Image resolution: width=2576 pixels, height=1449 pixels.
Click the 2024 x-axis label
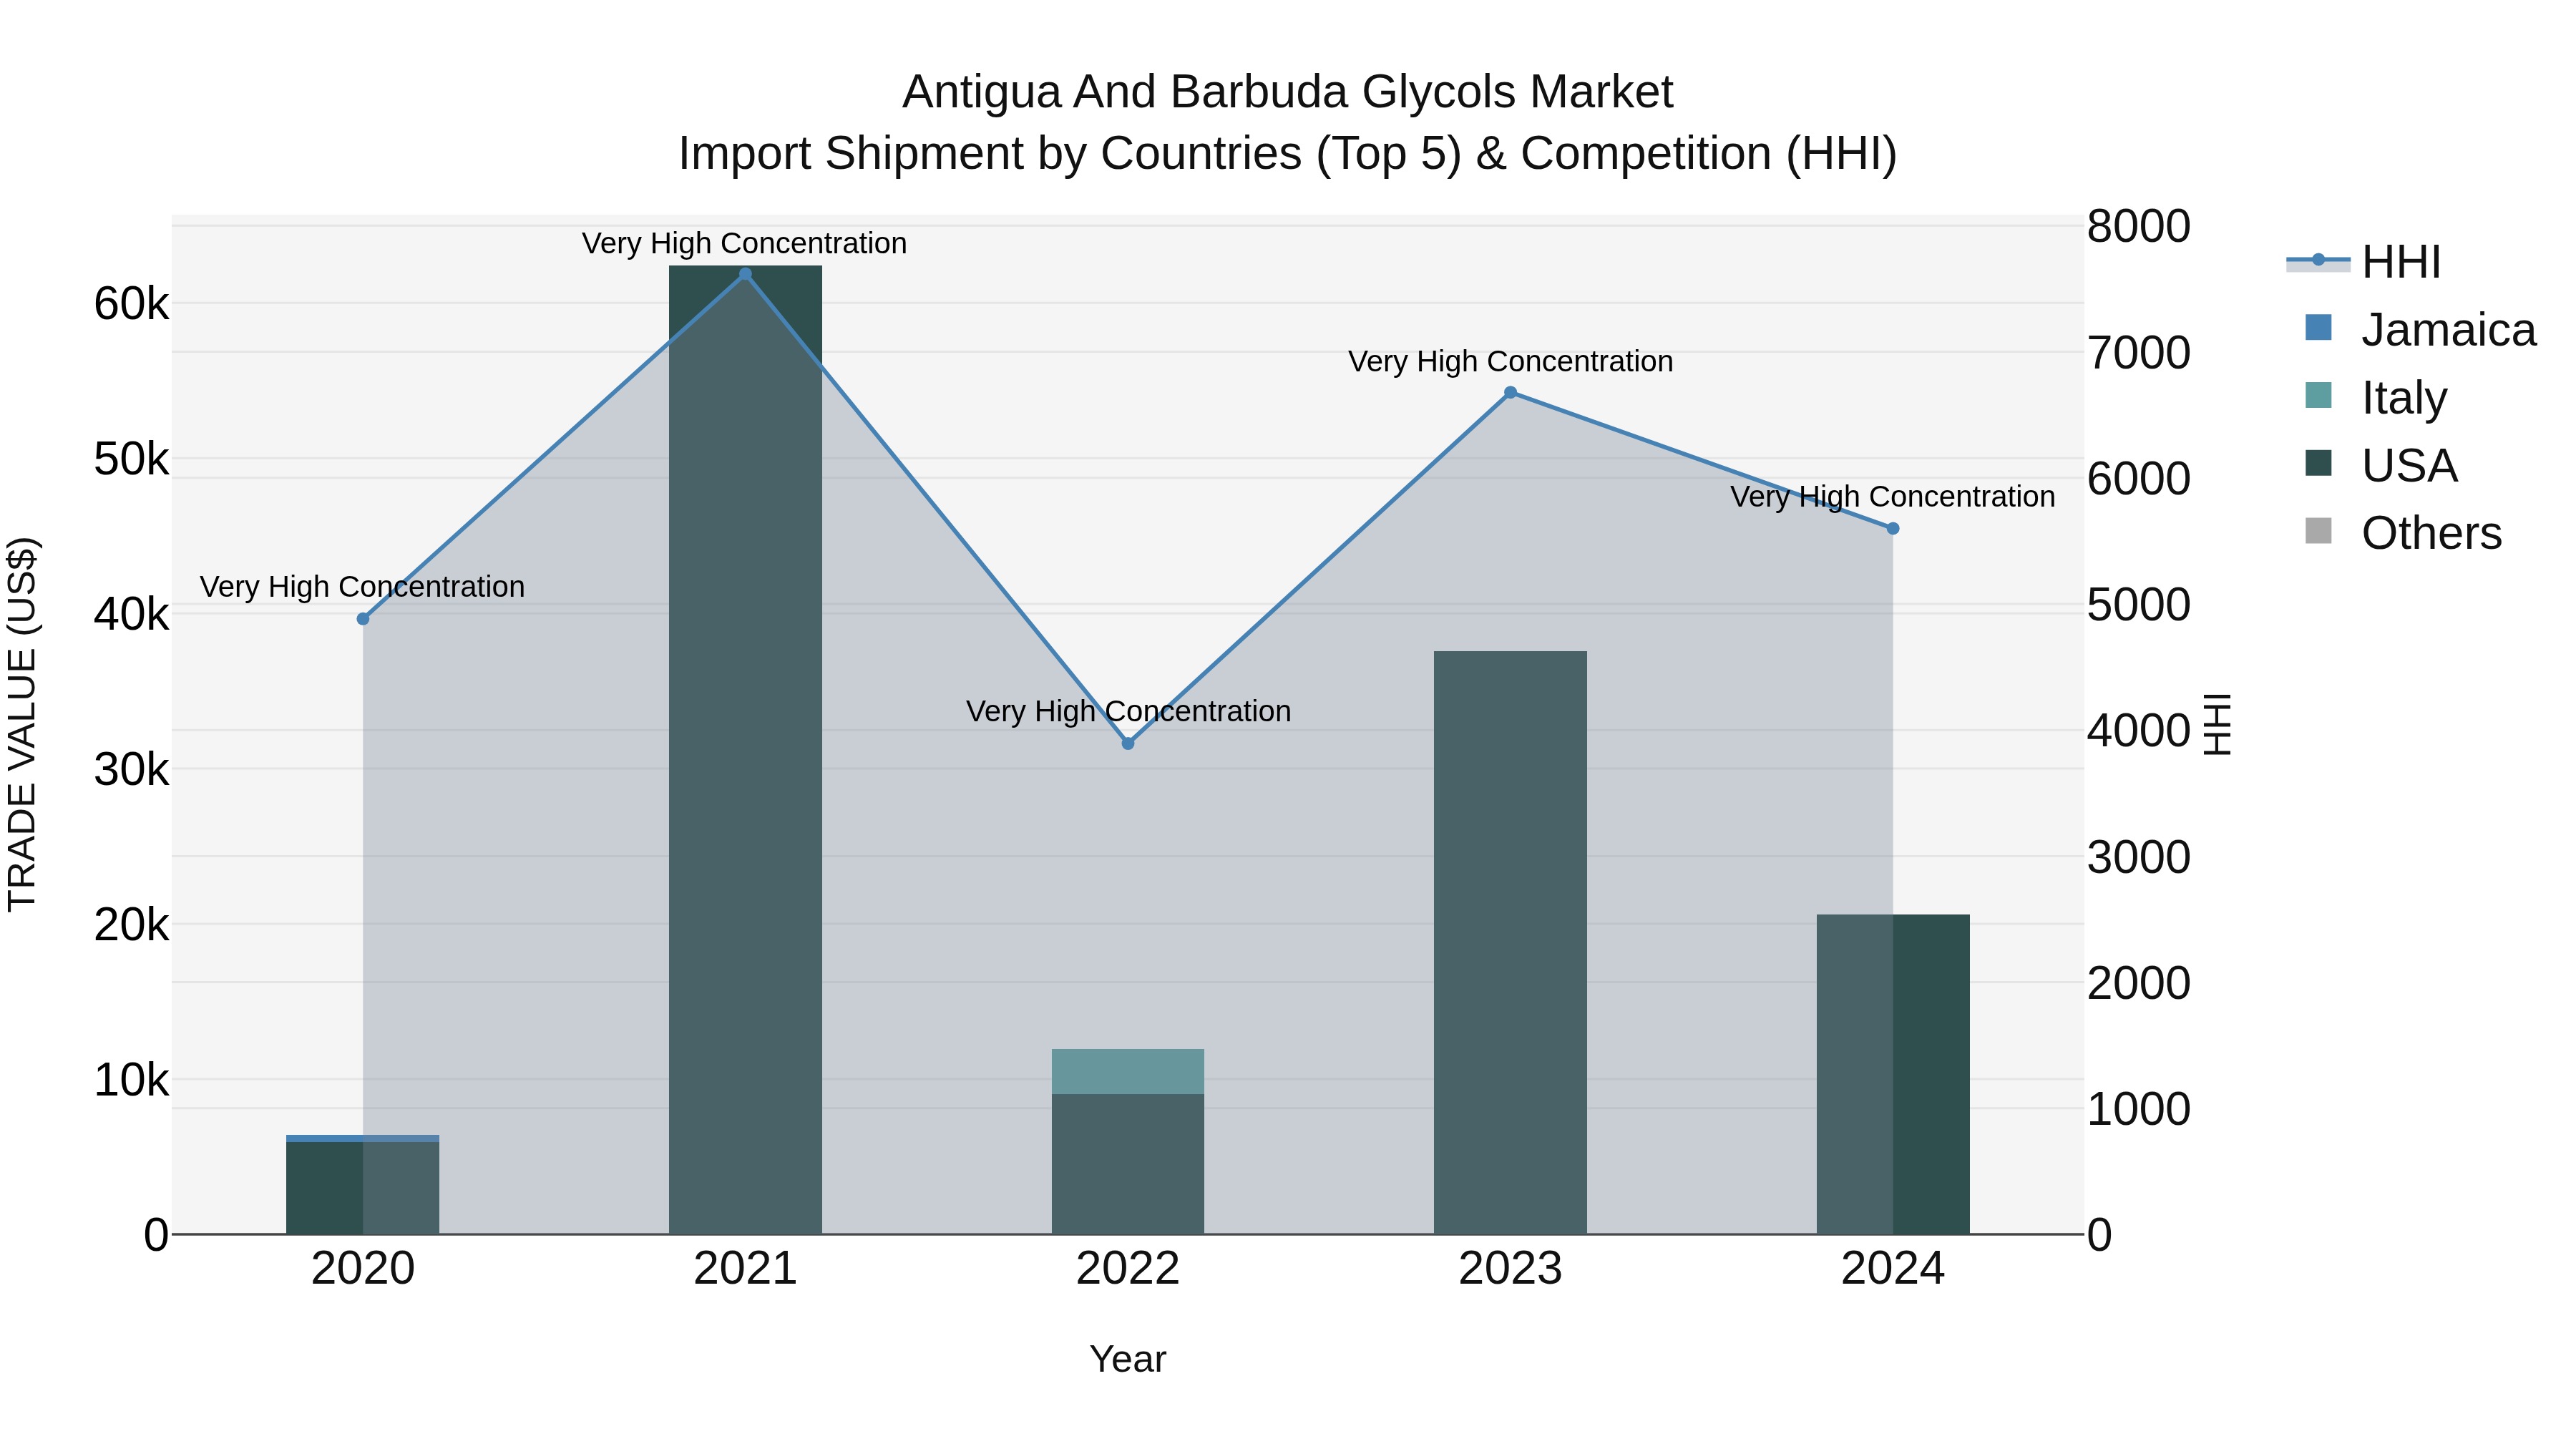[1893, 1269]
